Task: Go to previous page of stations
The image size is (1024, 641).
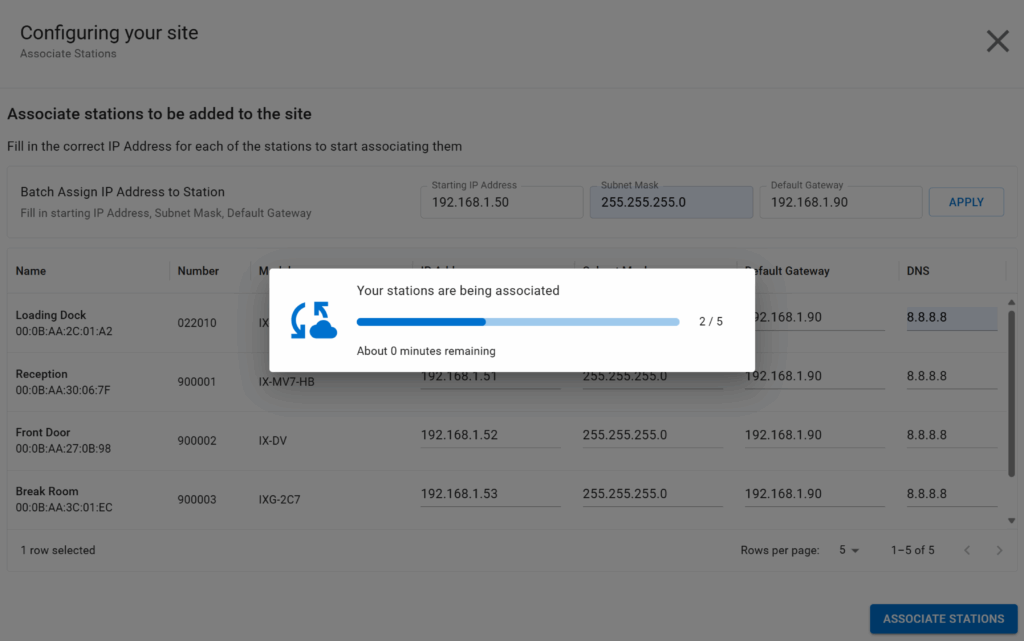Action: click(x=967, y=550)
